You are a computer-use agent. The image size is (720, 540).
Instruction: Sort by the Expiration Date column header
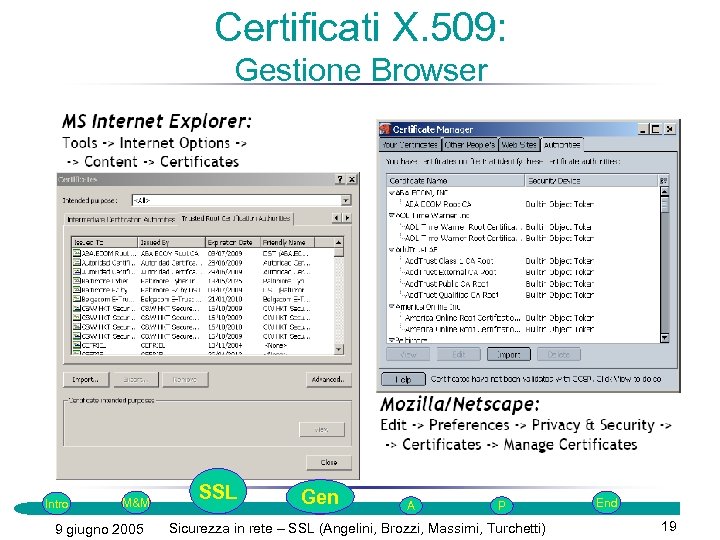[x=233, y=242]
